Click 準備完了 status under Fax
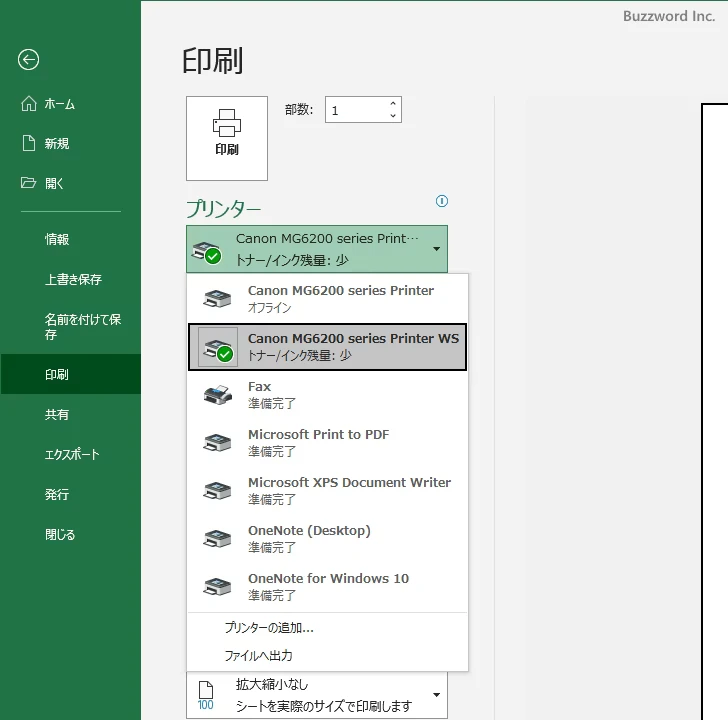The image size is (728, 720). 272,403
